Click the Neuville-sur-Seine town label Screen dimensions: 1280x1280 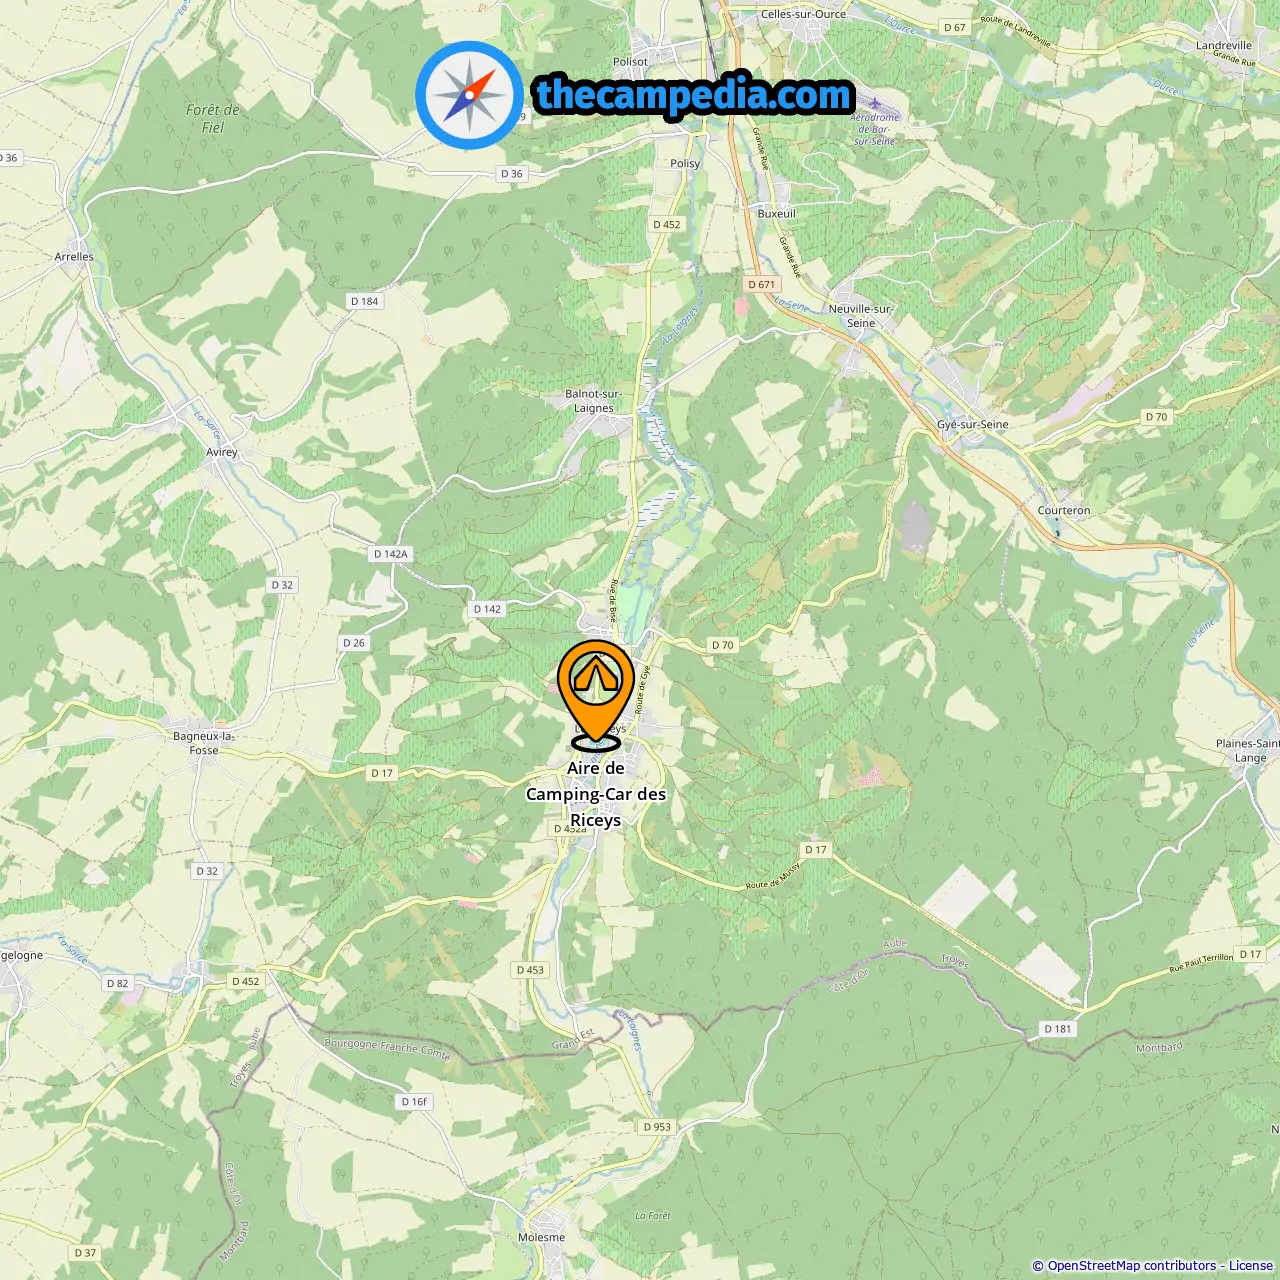[861, 316]
